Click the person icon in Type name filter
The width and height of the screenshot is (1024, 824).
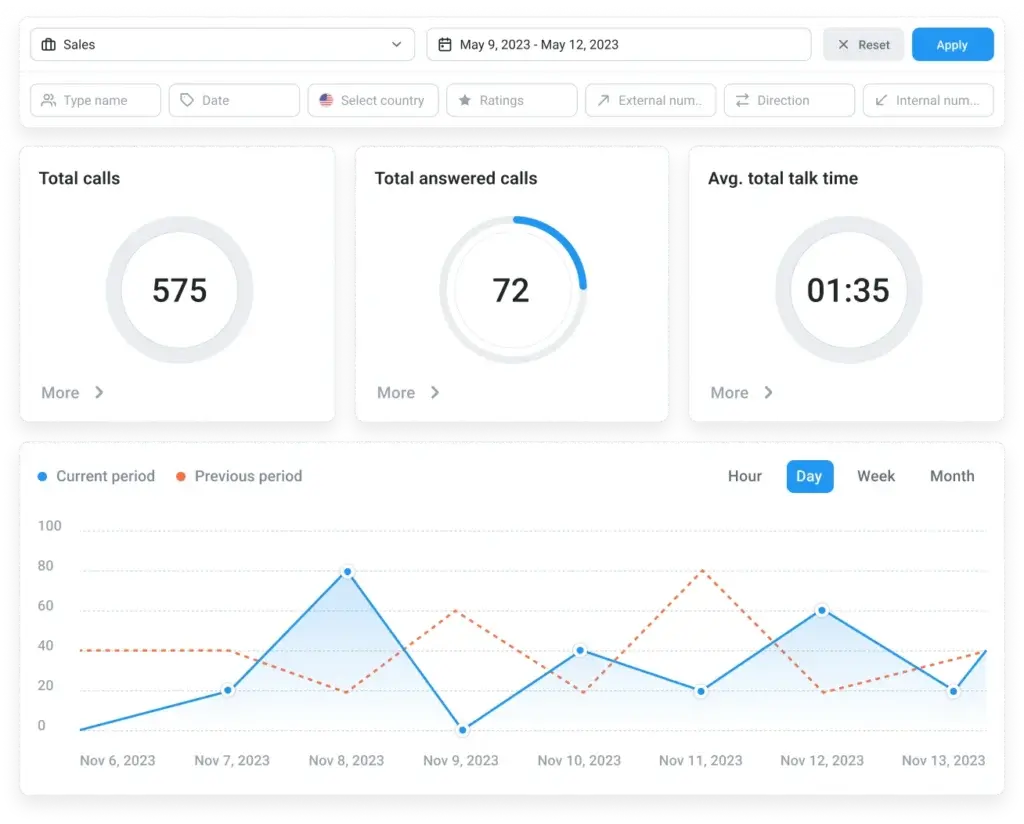[x=48, y=100]
